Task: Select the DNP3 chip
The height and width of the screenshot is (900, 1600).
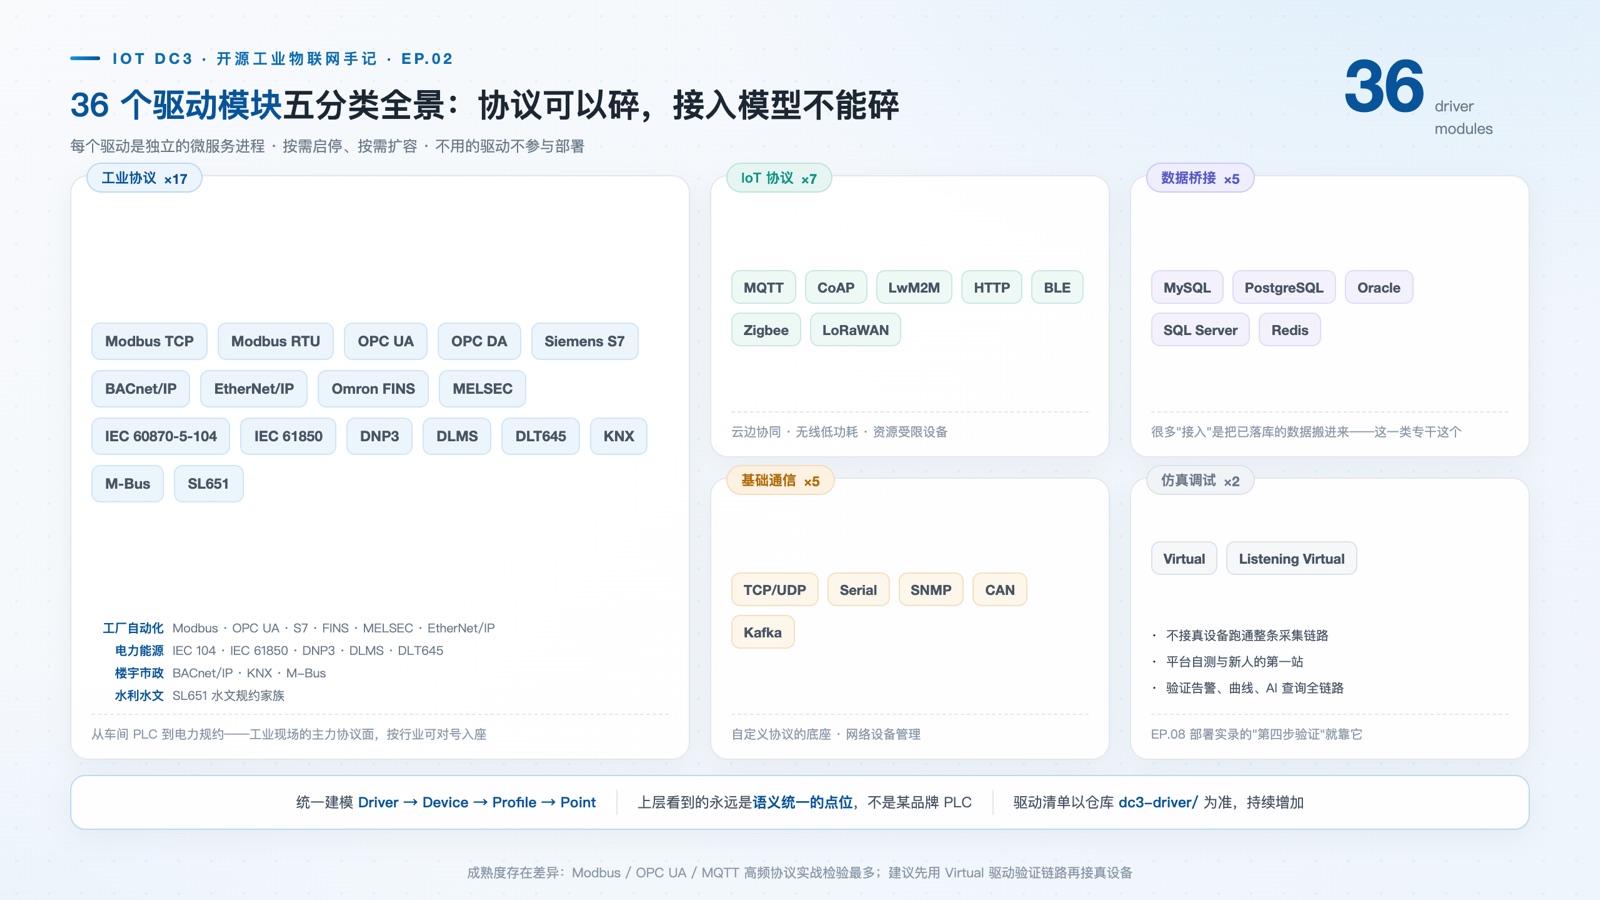Action: click(379, 436)
